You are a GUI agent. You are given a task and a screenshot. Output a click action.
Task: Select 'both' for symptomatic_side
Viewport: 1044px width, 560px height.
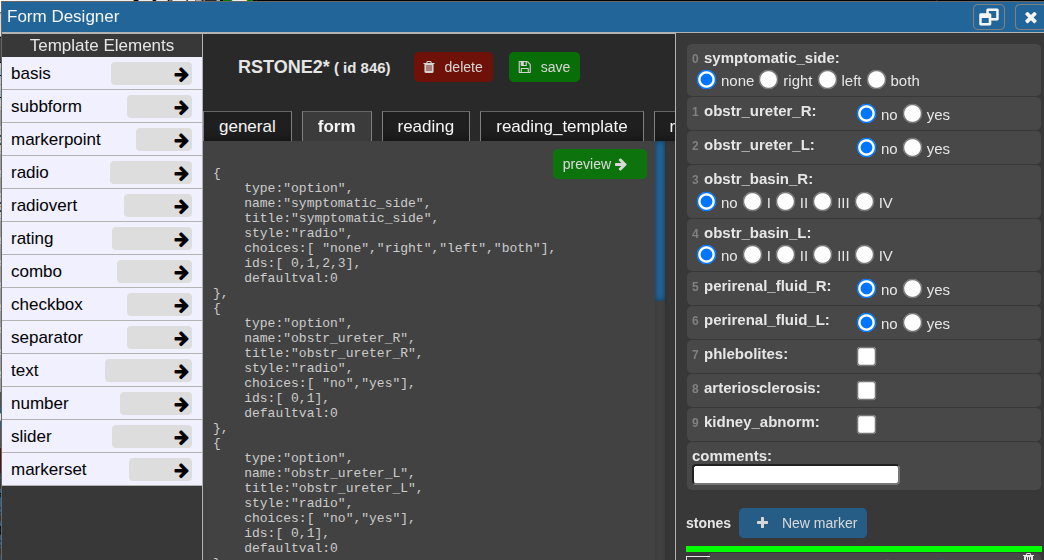coord(877,80)
